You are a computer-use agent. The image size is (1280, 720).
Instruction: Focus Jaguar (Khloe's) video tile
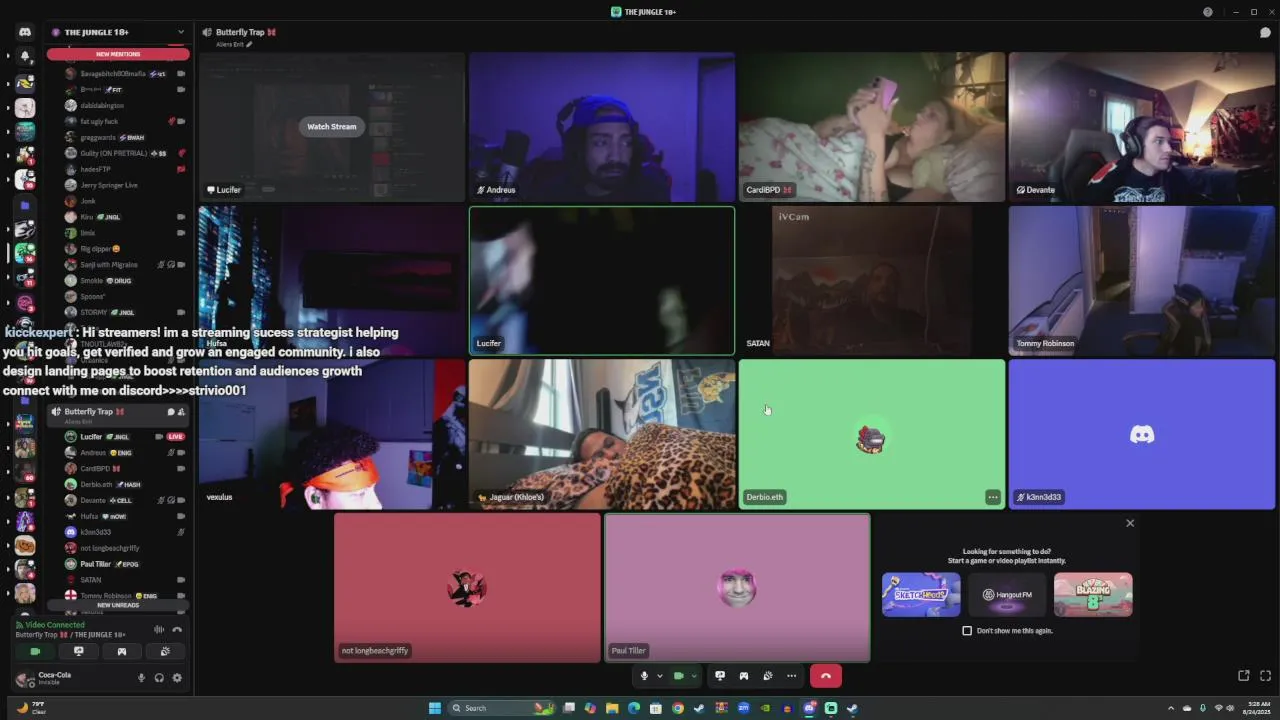(x=602, y=434)
